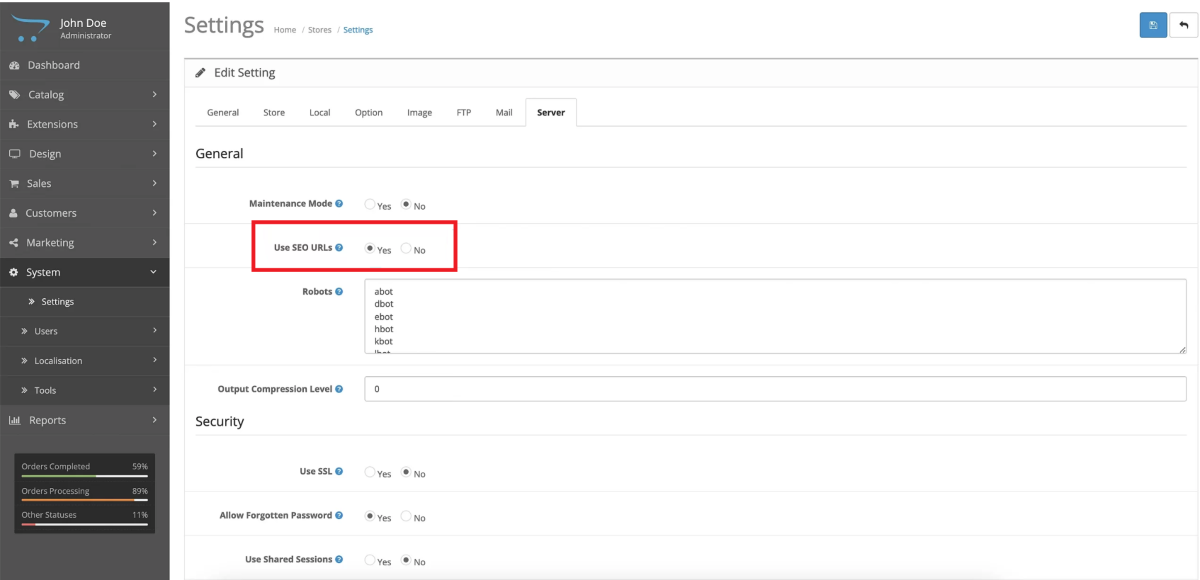Select No for Use SEO URLs
This screenshot has height=580, width=1200.
point(406,248)
